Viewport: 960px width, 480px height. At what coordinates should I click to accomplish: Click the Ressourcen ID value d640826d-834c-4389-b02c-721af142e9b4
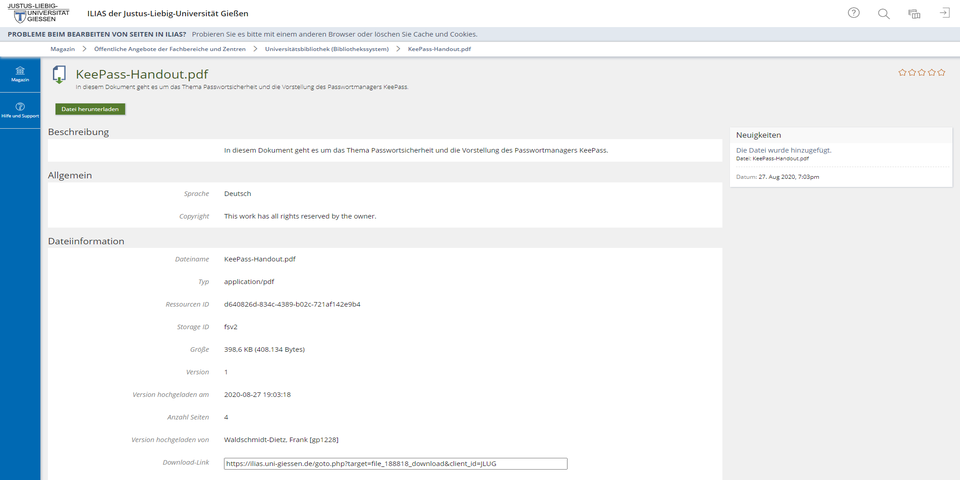292,304
